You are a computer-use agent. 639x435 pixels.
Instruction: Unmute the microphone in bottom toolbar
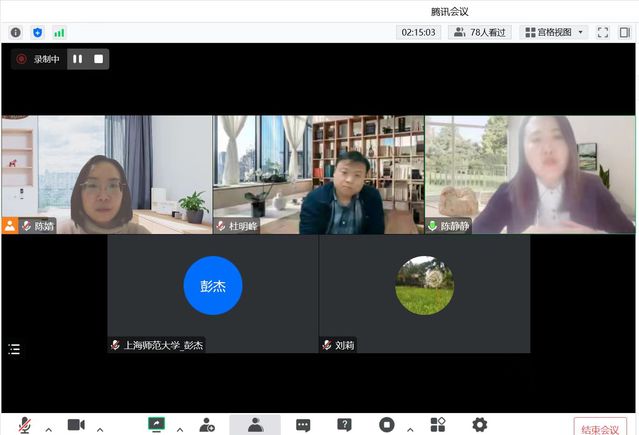click(x=24, y=425)
